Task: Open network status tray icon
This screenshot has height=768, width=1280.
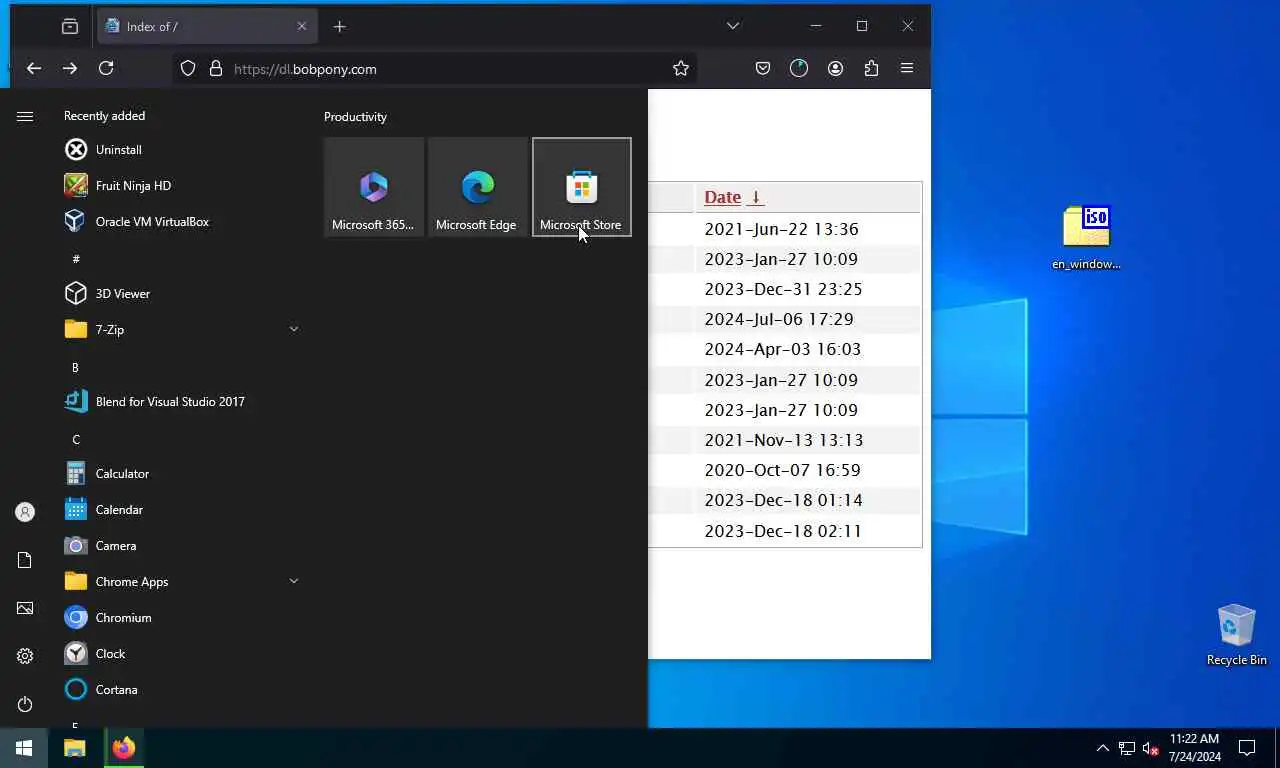Action: [x=1126, y=748]
